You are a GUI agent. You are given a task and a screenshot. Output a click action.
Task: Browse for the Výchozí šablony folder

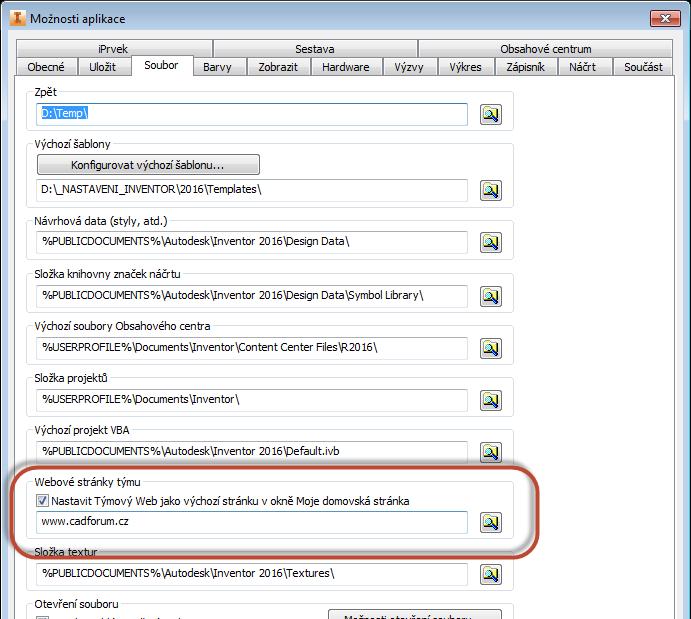pyautogui.click(x=490, y=190)
